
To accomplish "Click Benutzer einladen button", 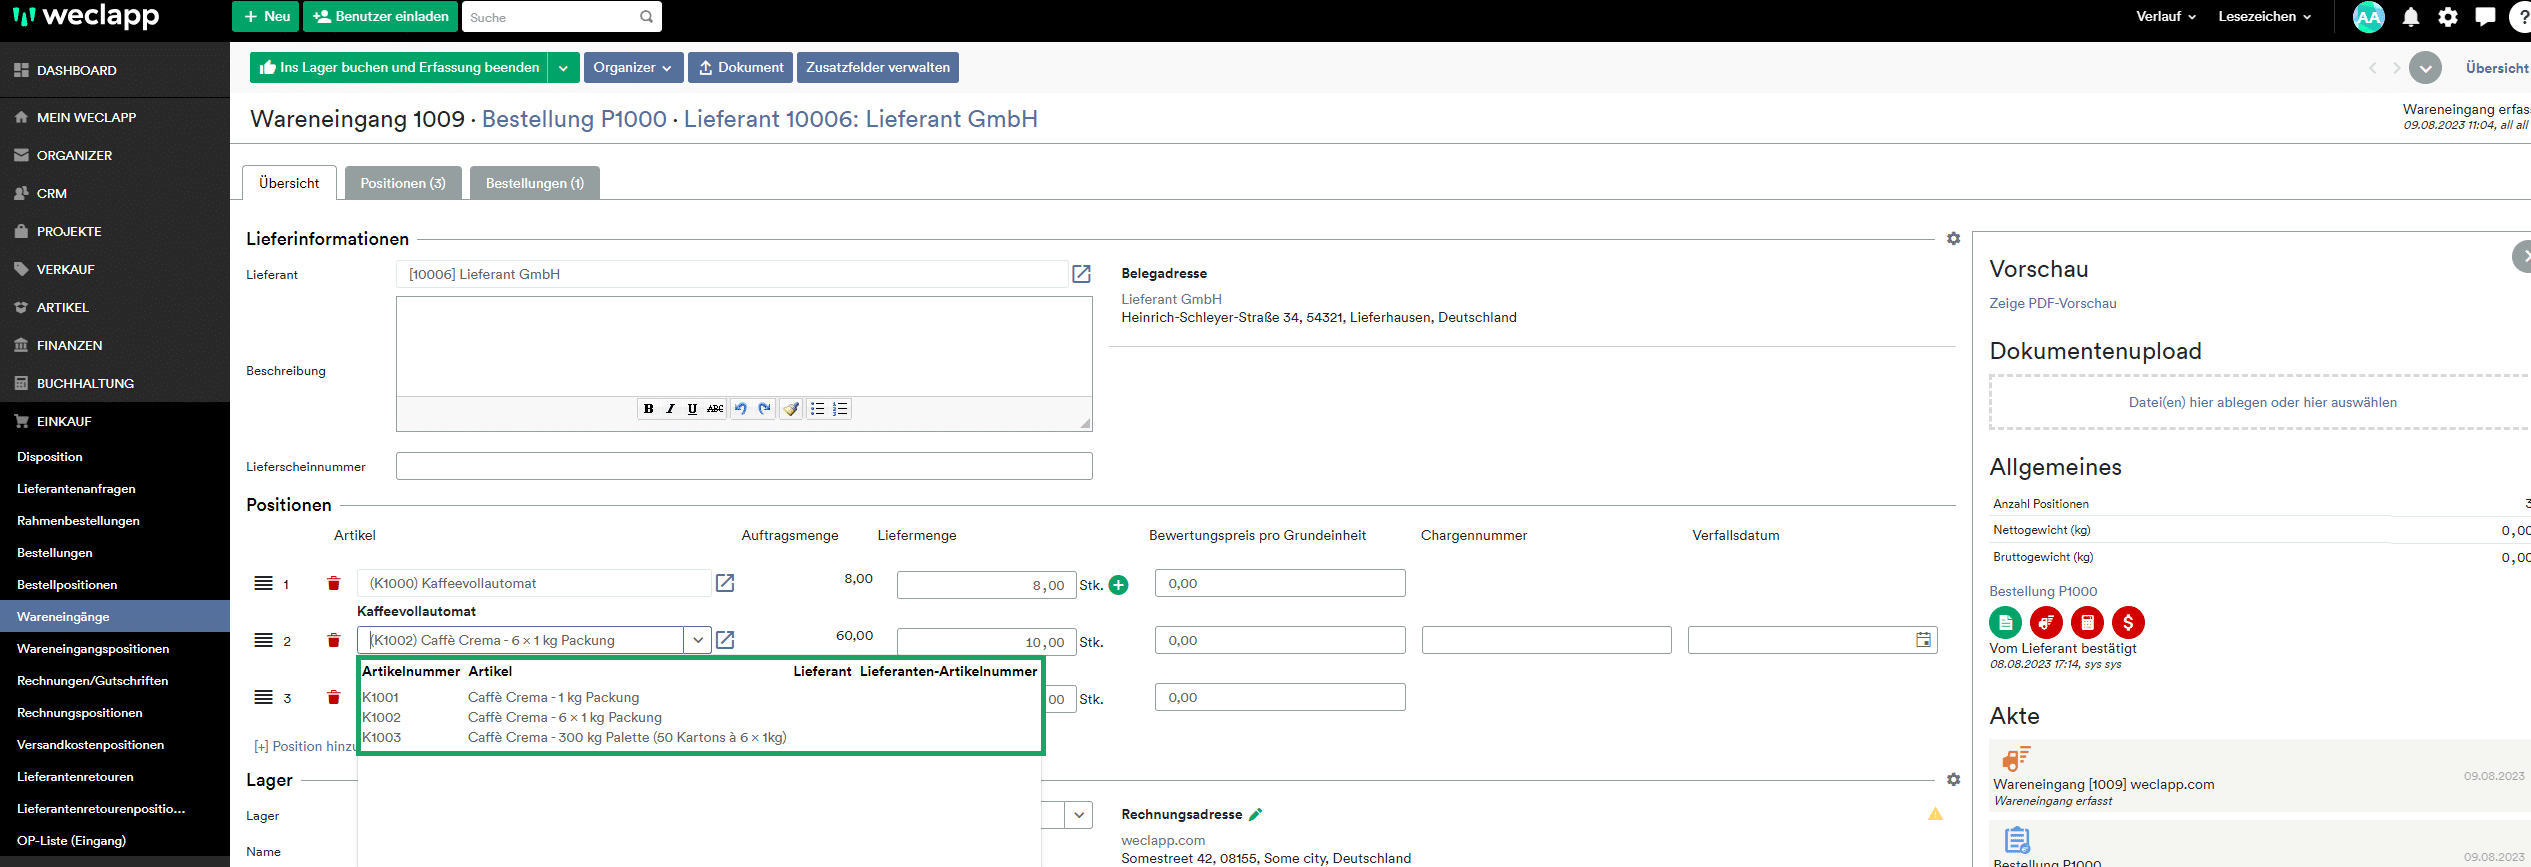I will [x=381, y=17].
